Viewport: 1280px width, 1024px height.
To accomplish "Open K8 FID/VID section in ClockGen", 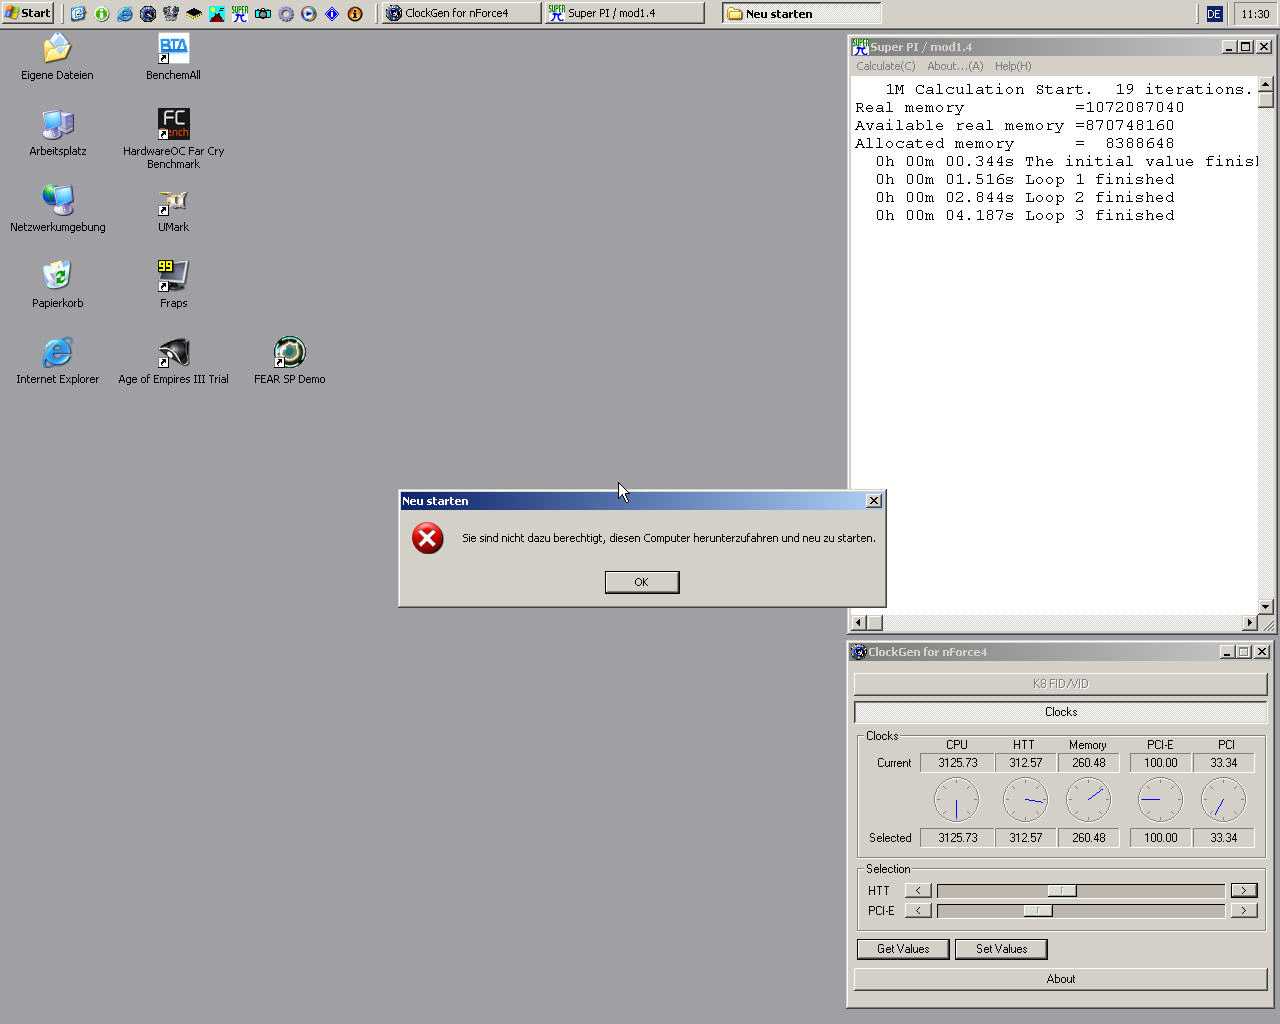I will [x=1060, y=684].
